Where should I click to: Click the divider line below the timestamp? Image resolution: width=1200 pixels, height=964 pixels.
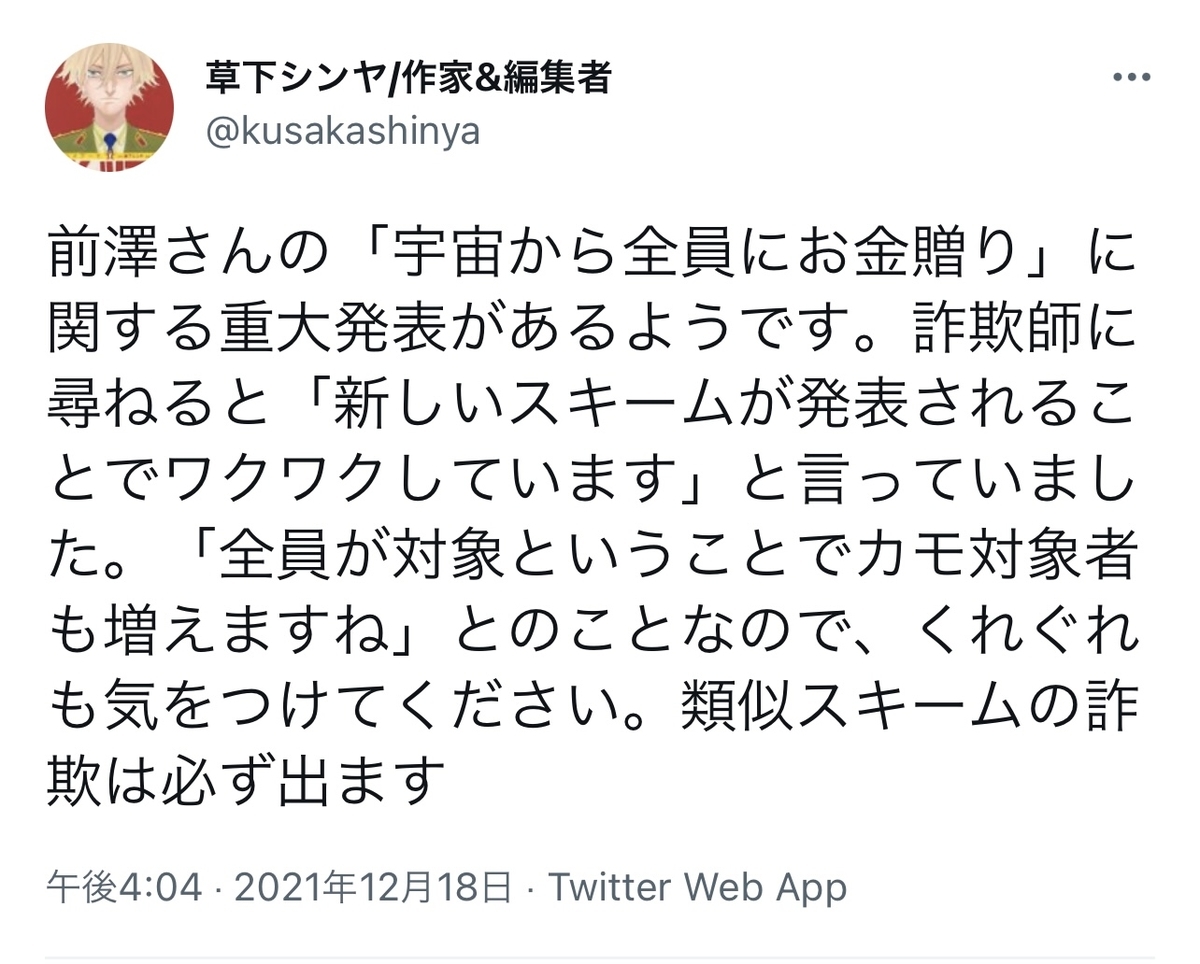click(x=600, y=952)
